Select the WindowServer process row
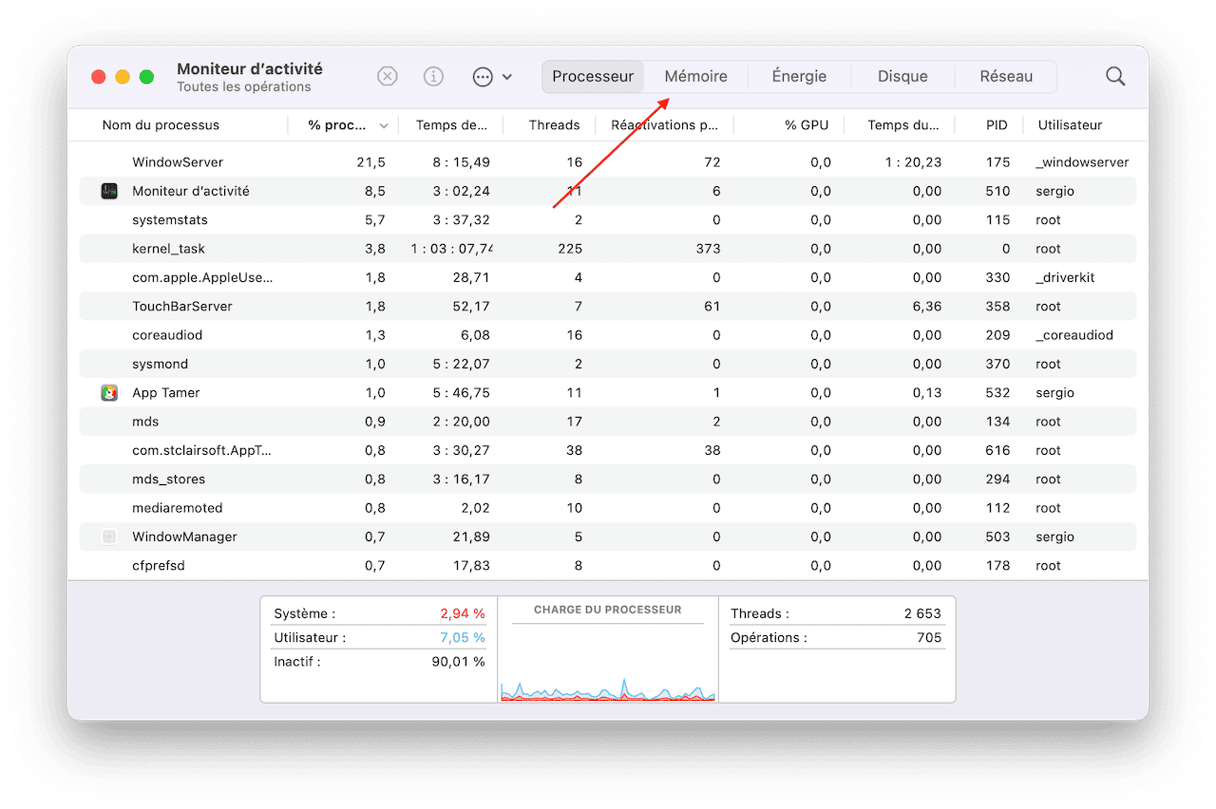This screenshot has width=1216, height=809. tap(608, 162)
